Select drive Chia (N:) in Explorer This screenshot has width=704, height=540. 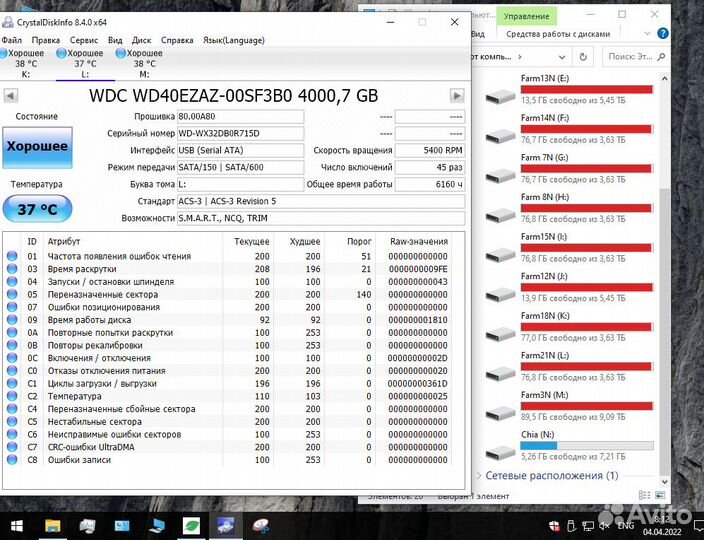pos(569,446)
